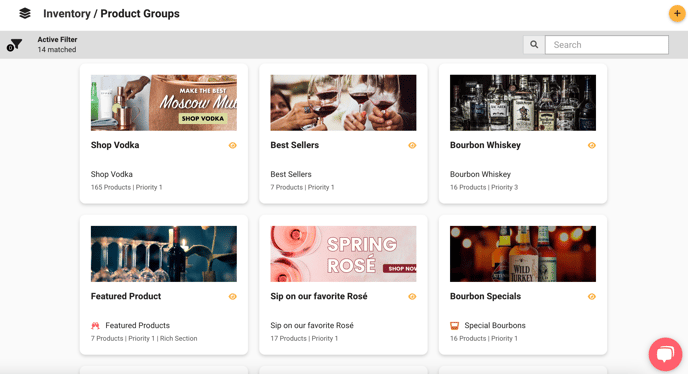Click the stacked layers inventory icon
Viewport: 688px width, 374px height.
click(25, 14)
